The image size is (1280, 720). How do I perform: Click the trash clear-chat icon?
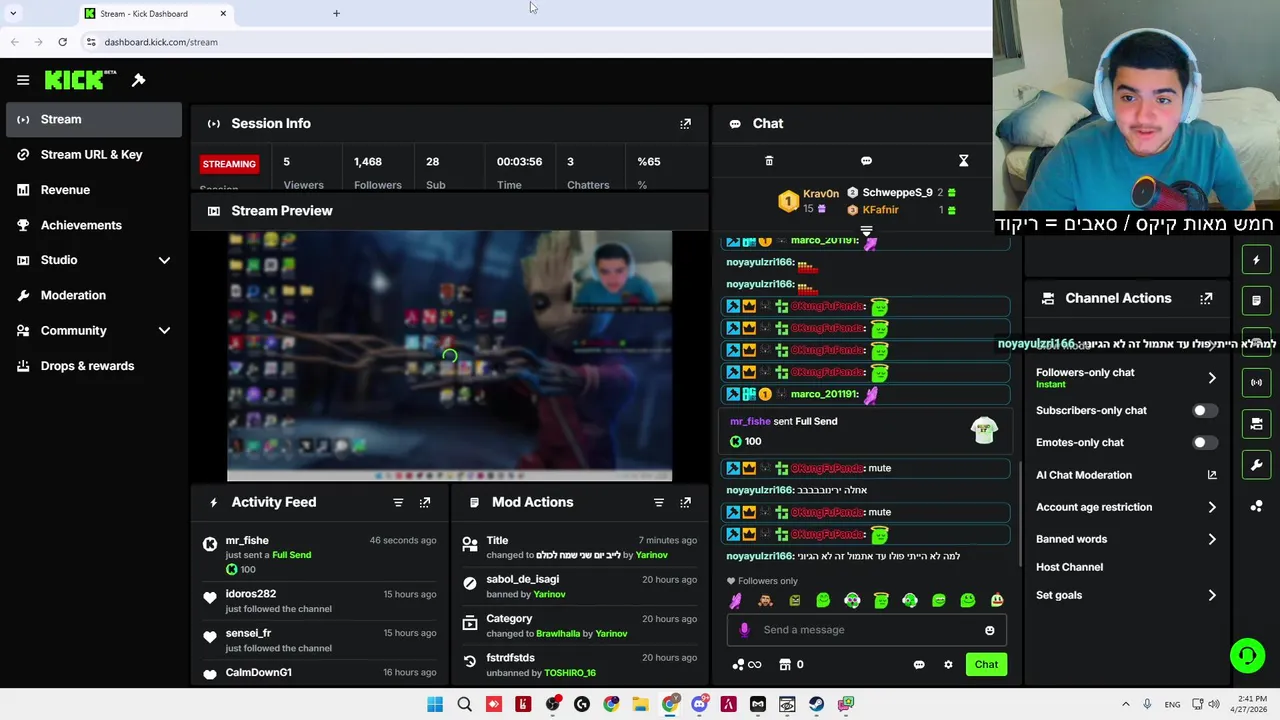click(769, 161)
